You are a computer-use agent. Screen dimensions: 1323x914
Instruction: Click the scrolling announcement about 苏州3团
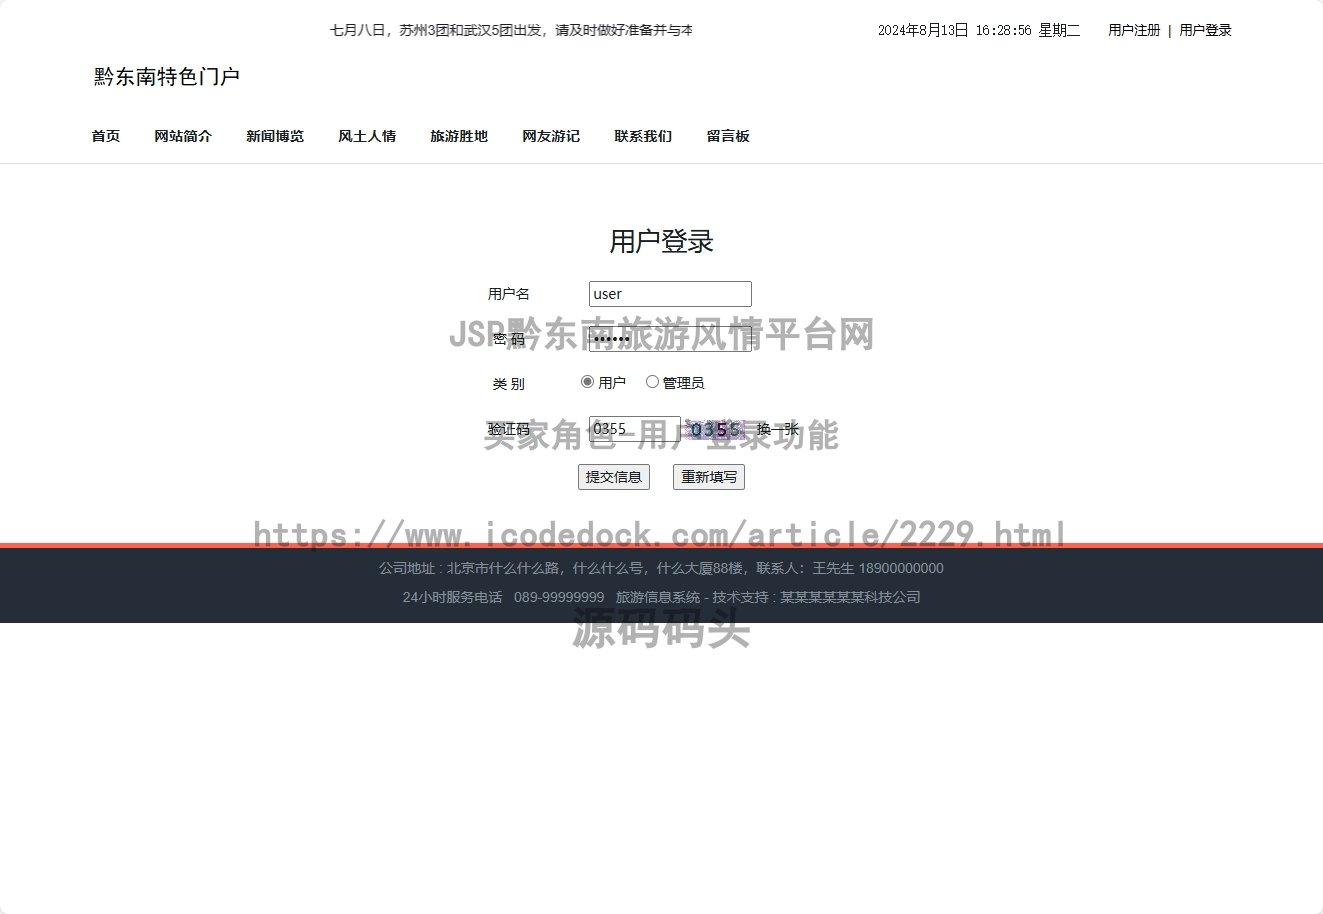[512, 30]
